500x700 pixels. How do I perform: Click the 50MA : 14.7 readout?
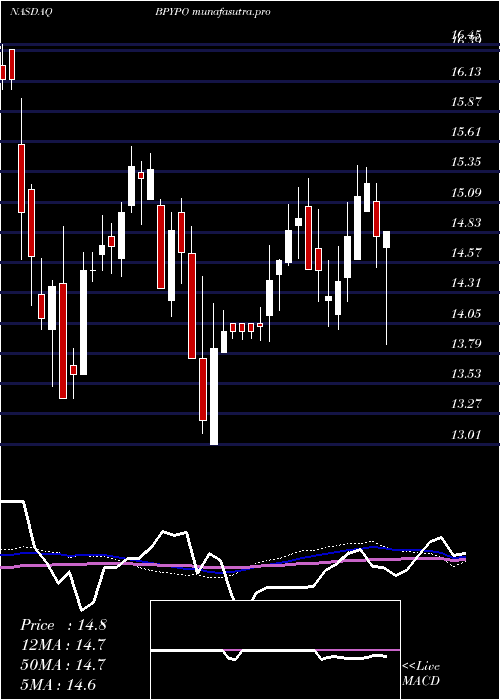pyautogui.click(x=63, y=665)
